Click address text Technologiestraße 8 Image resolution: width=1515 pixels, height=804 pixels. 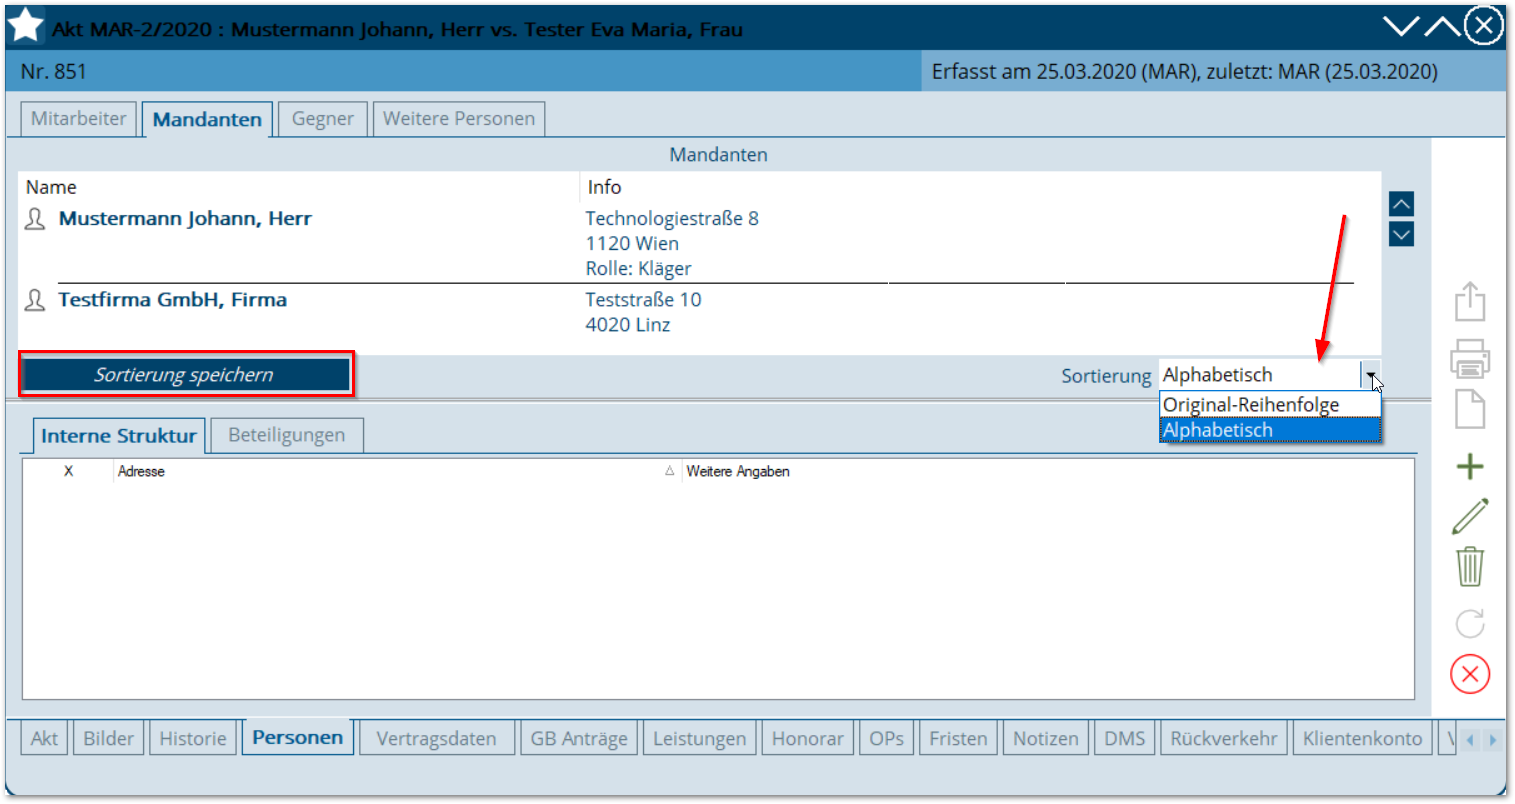coord(672,218)
